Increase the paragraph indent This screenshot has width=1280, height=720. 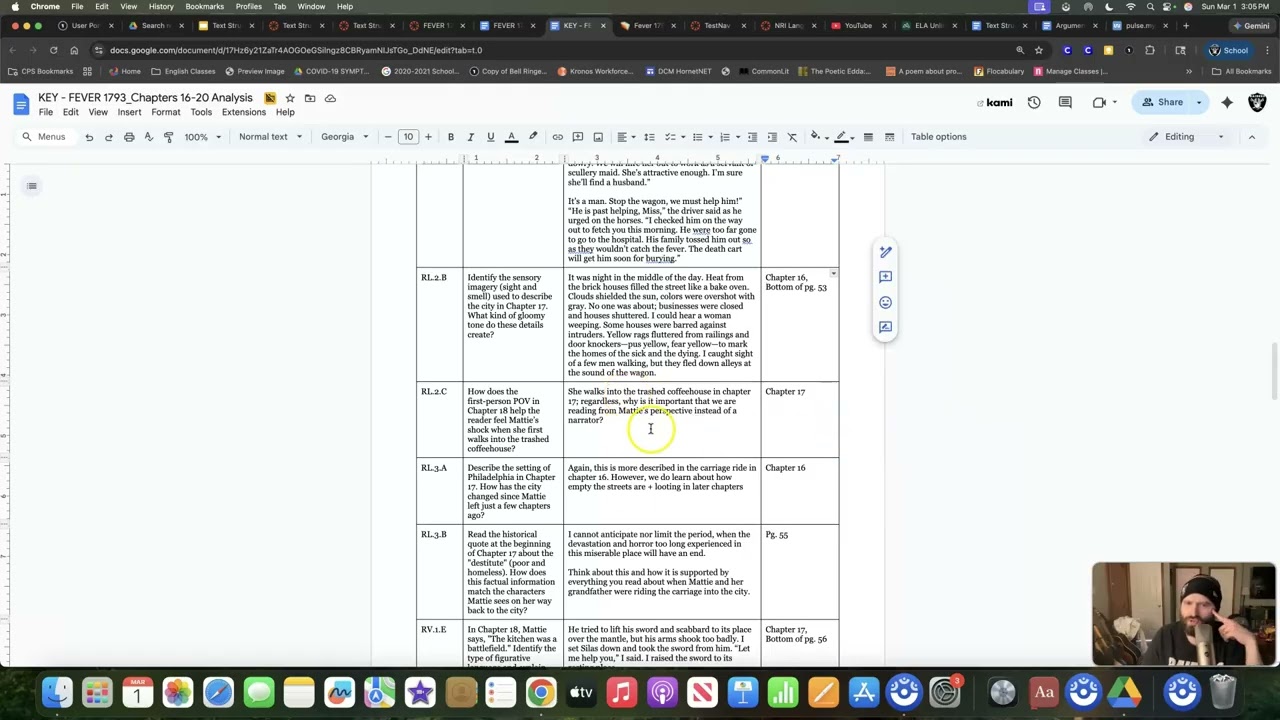coord(773,137)
